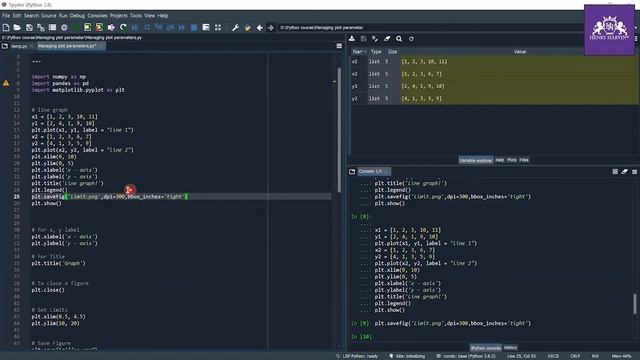The width and height of the screenshot is (640, 360).
Task: Run the current cell
Action: 87,28
